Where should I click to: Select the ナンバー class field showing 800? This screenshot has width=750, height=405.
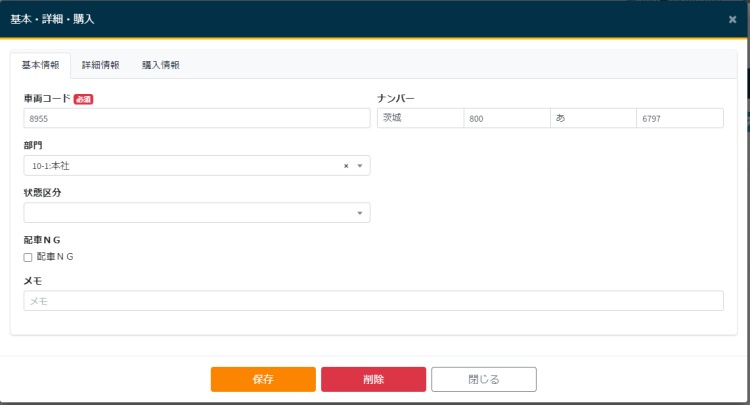point(506,118)
